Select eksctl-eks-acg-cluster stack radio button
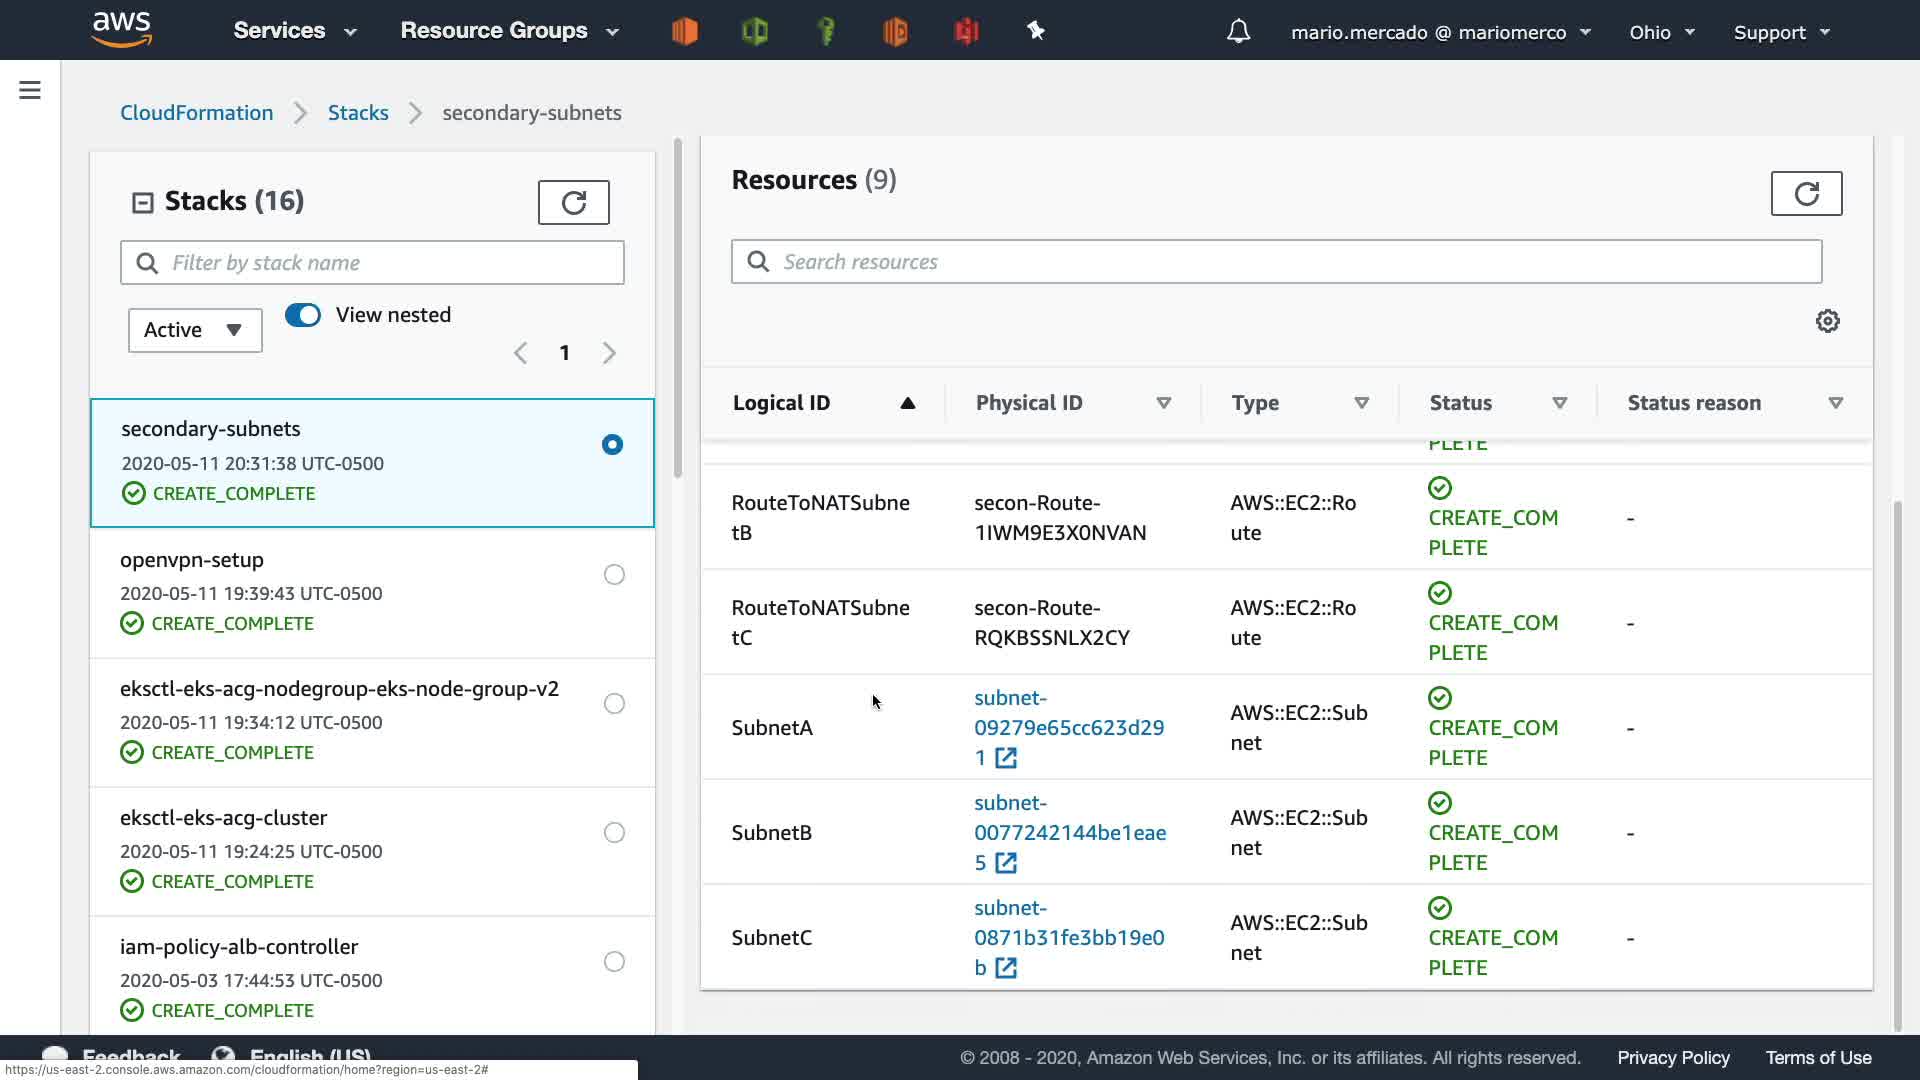The height and width of the screenshot is (1080, 1920). click(614, 833)
